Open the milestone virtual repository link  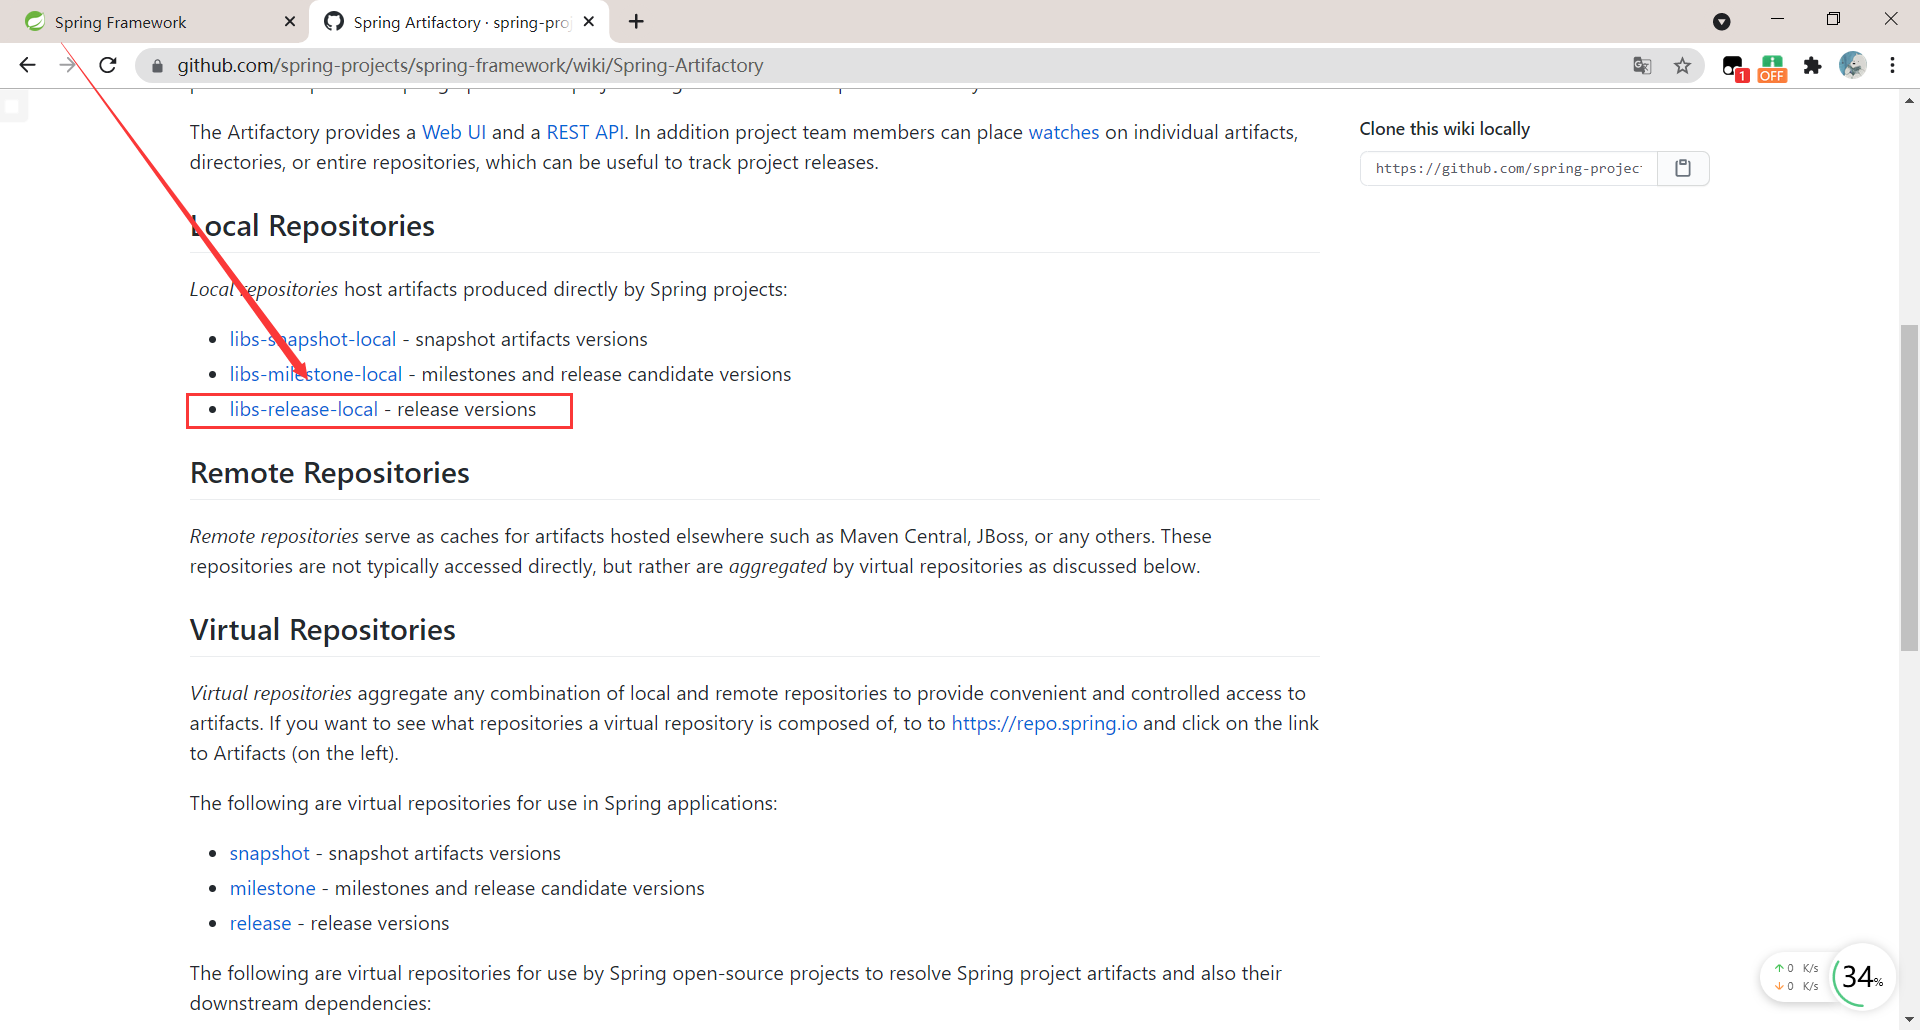(273, 888)
